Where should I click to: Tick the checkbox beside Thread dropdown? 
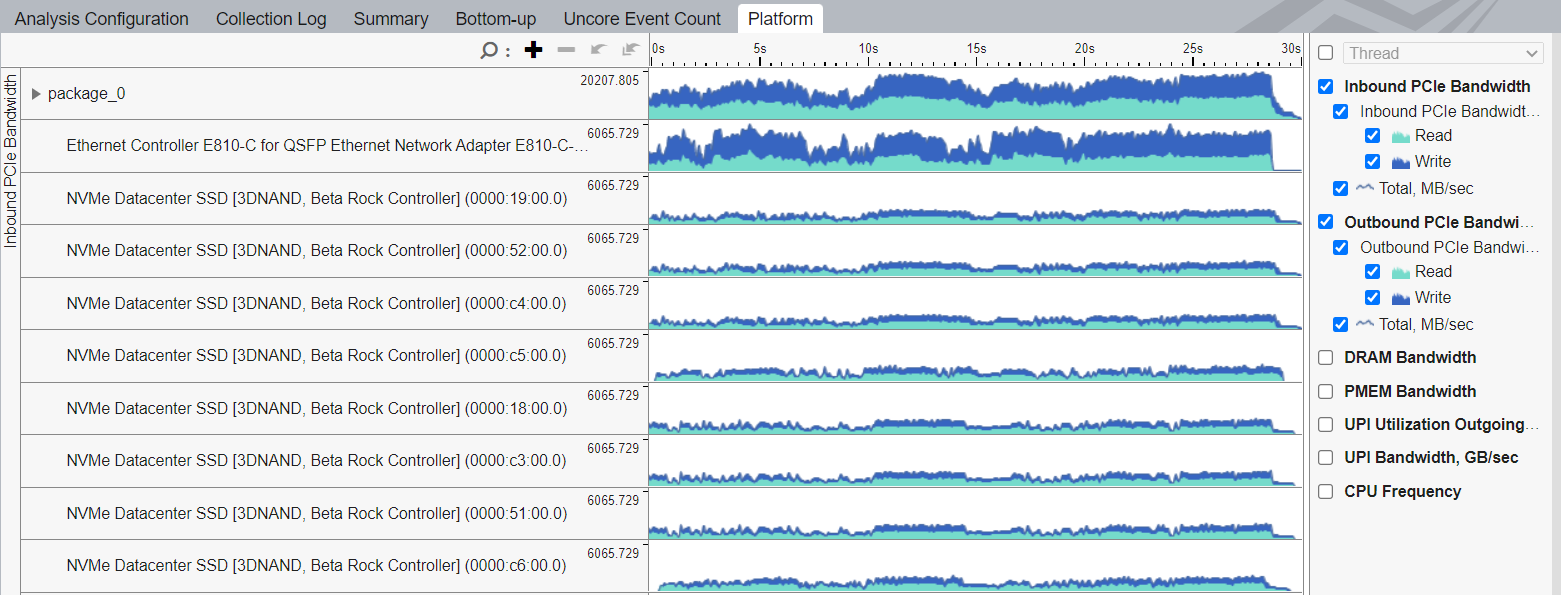[x=1326, y=53]
